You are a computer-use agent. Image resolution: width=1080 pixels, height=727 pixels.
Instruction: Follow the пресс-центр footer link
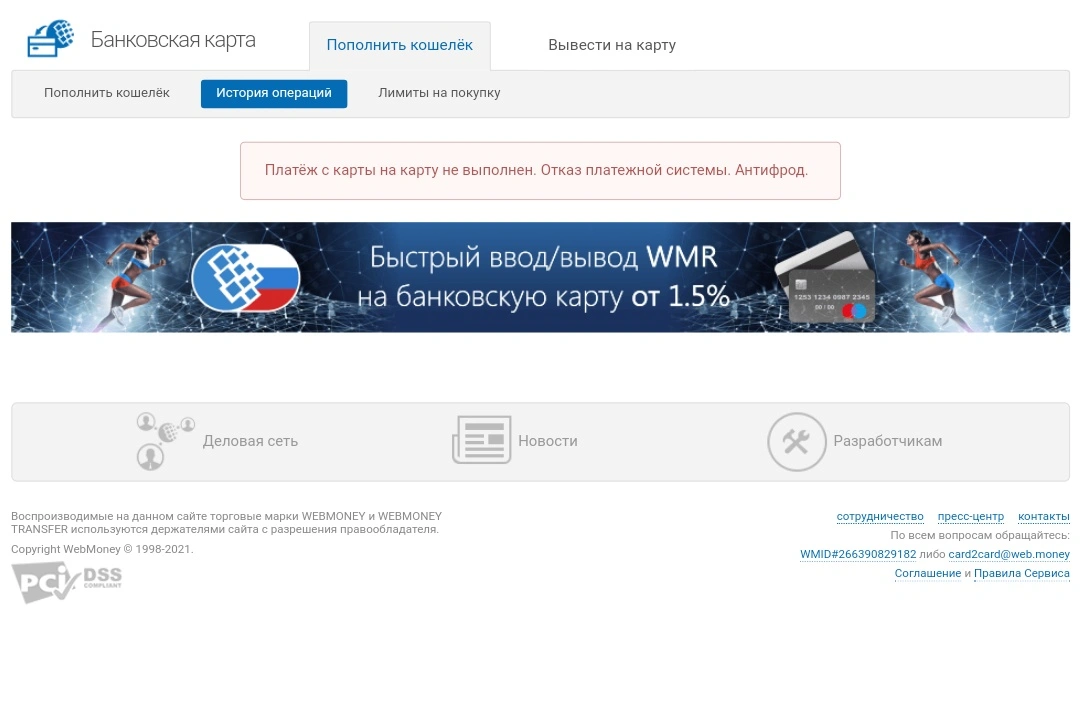click(x=970, y=516)
